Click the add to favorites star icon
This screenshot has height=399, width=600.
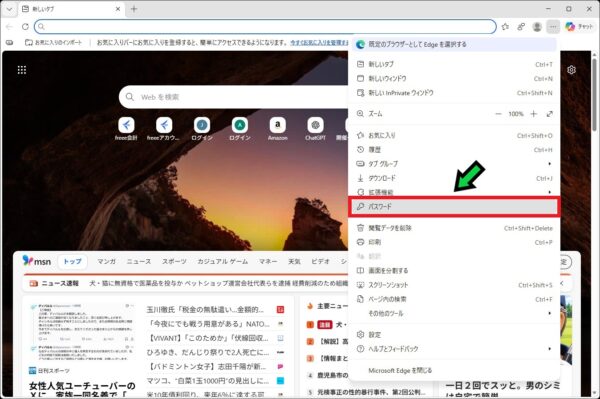pos(505,27)
